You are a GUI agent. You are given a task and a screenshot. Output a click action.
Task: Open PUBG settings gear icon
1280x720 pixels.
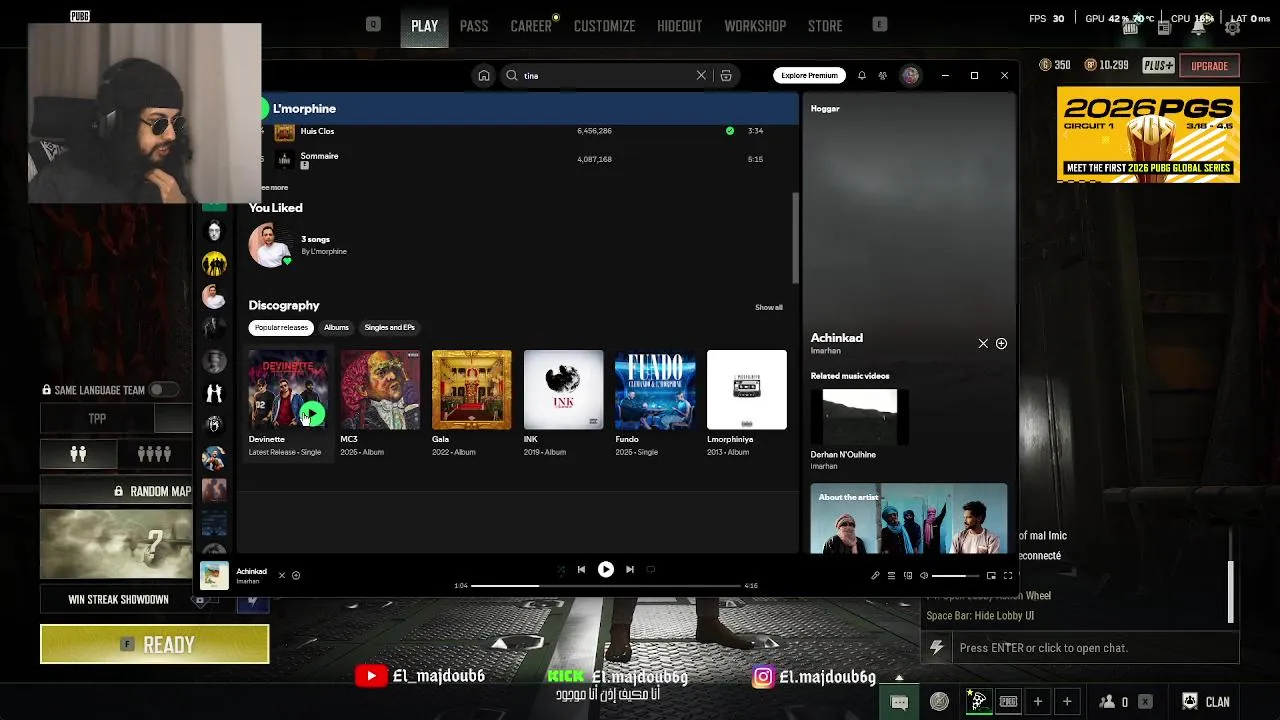click(x=1233, y=29)
